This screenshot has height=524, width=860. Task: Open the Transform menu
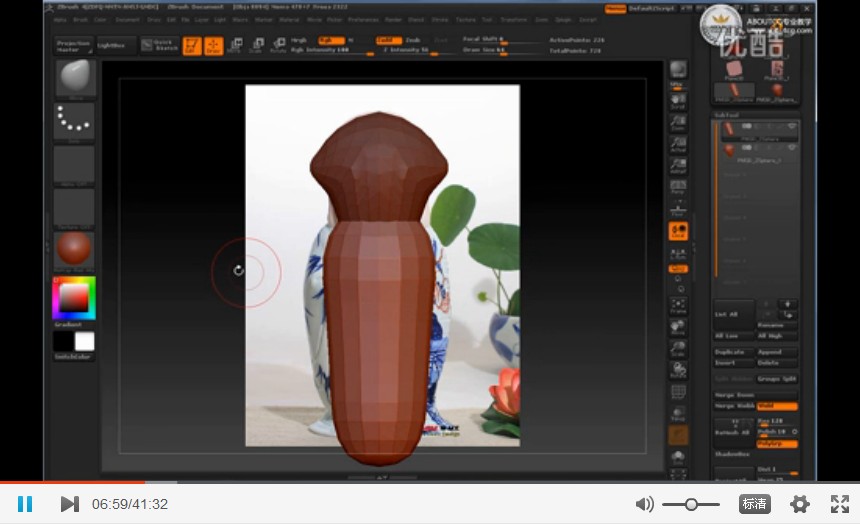click(513, 20)
